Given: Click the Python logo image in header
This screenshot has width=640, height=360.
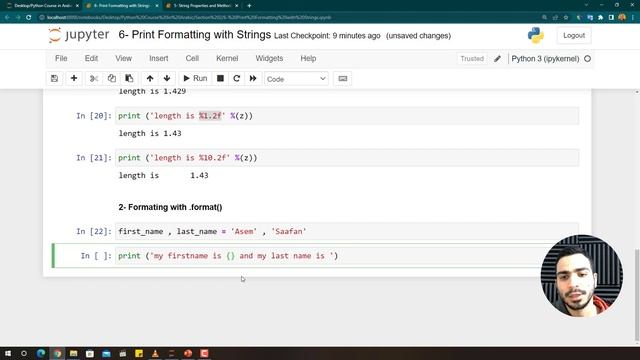Looking at the screenshot, I should pyautogui.click(x=536, y=36).
